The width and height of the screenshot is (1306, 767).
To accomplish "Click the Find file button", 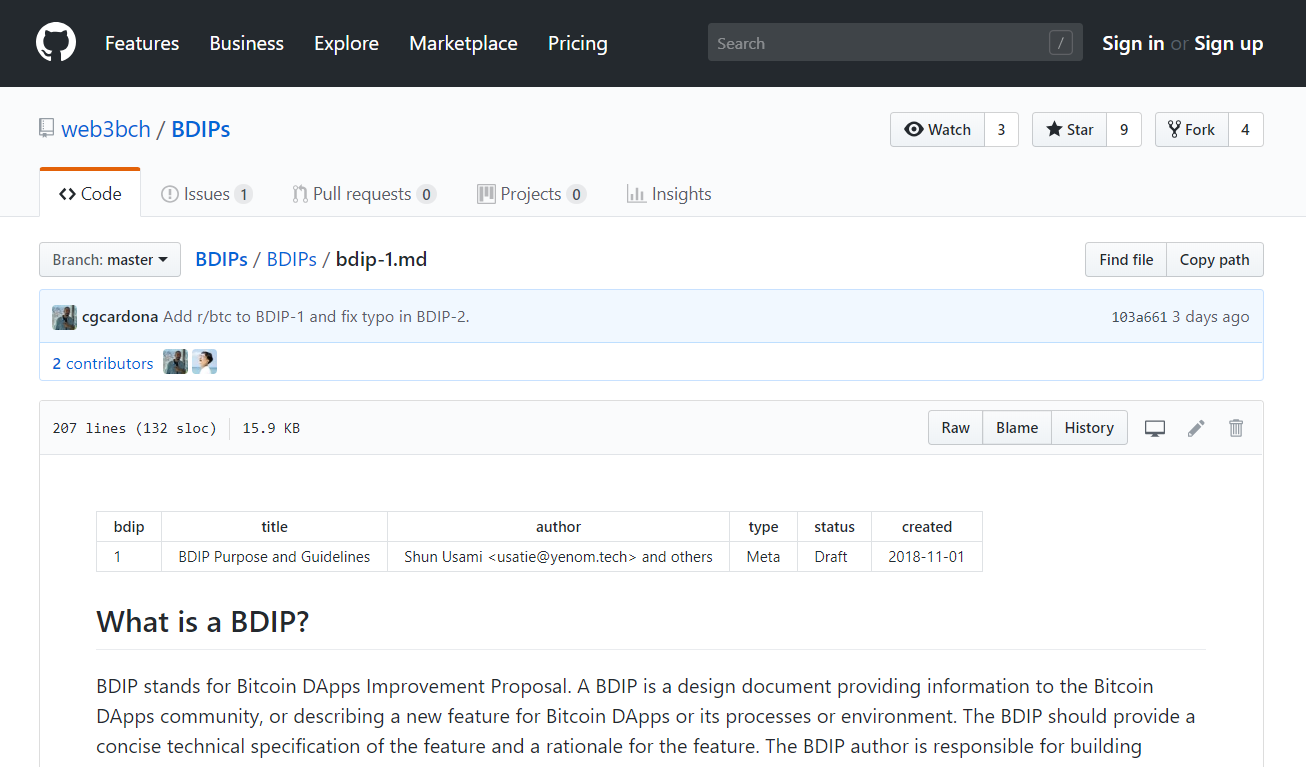I will (1126, 260).
